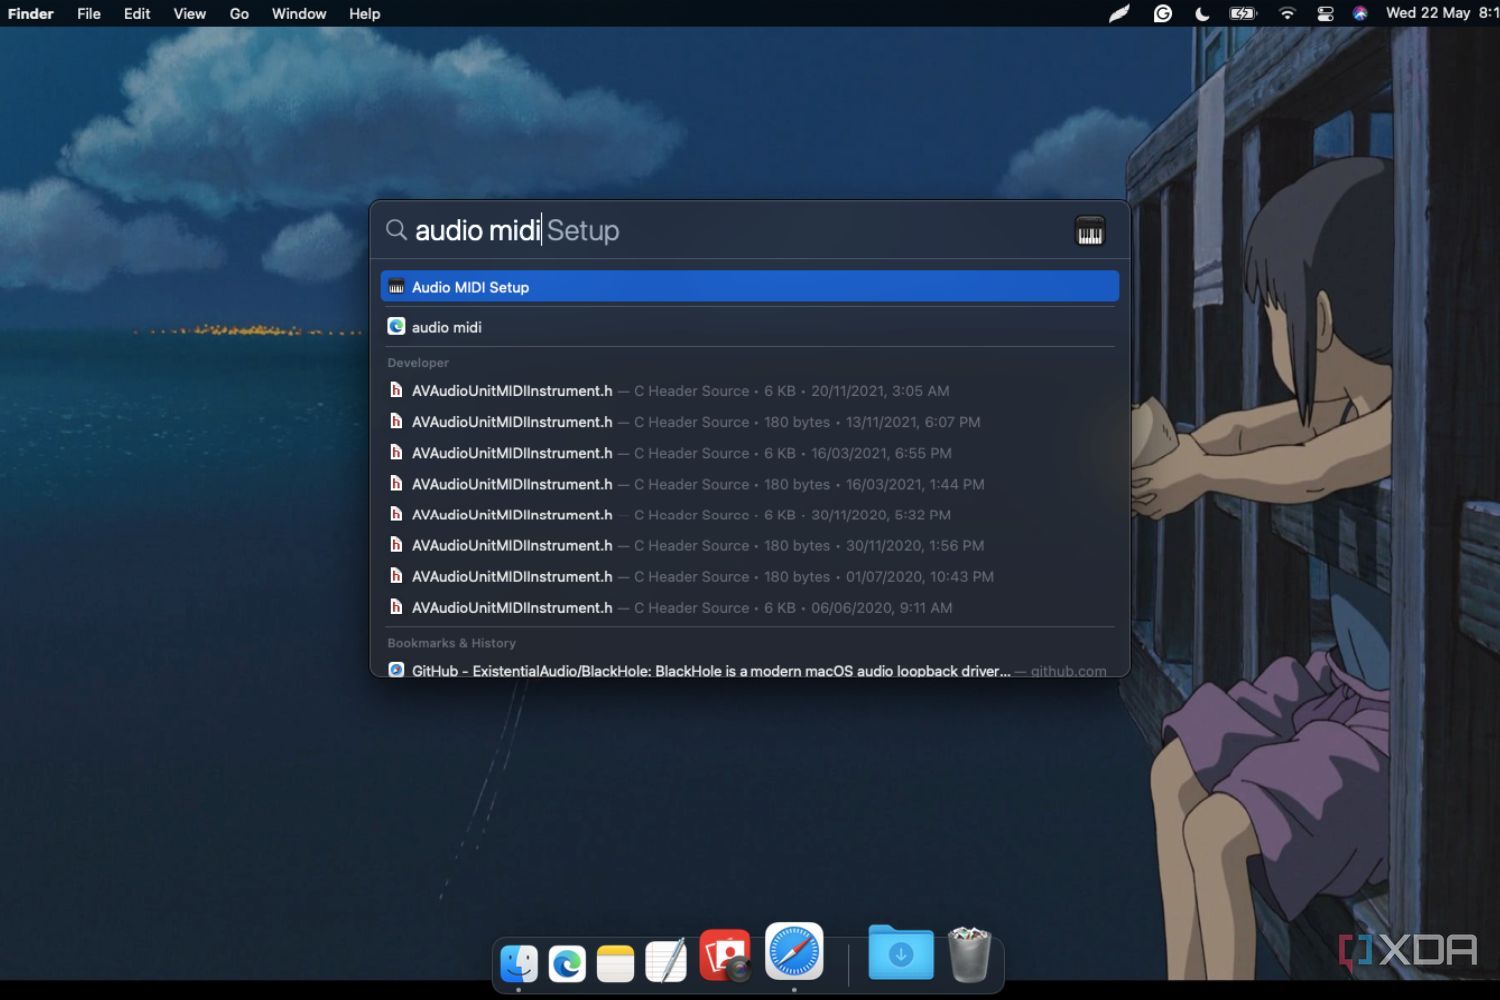Open Finder from the Dock
The width and height of the screenshot is (1500, 1000).
(518, 962)
